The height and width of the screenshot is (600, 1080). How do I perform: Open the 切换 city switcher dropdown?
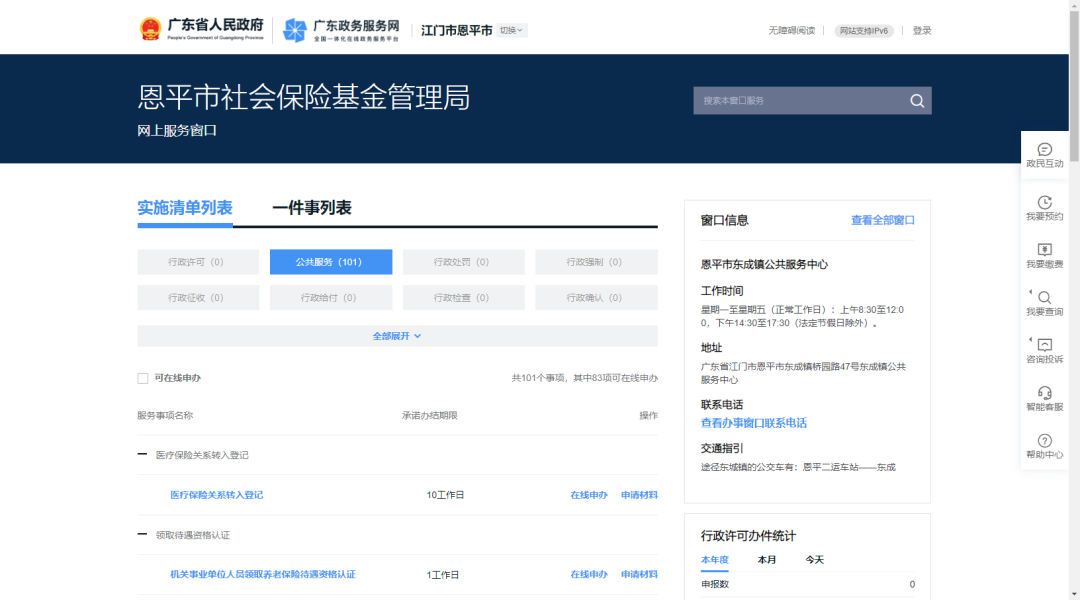(511, 30)
